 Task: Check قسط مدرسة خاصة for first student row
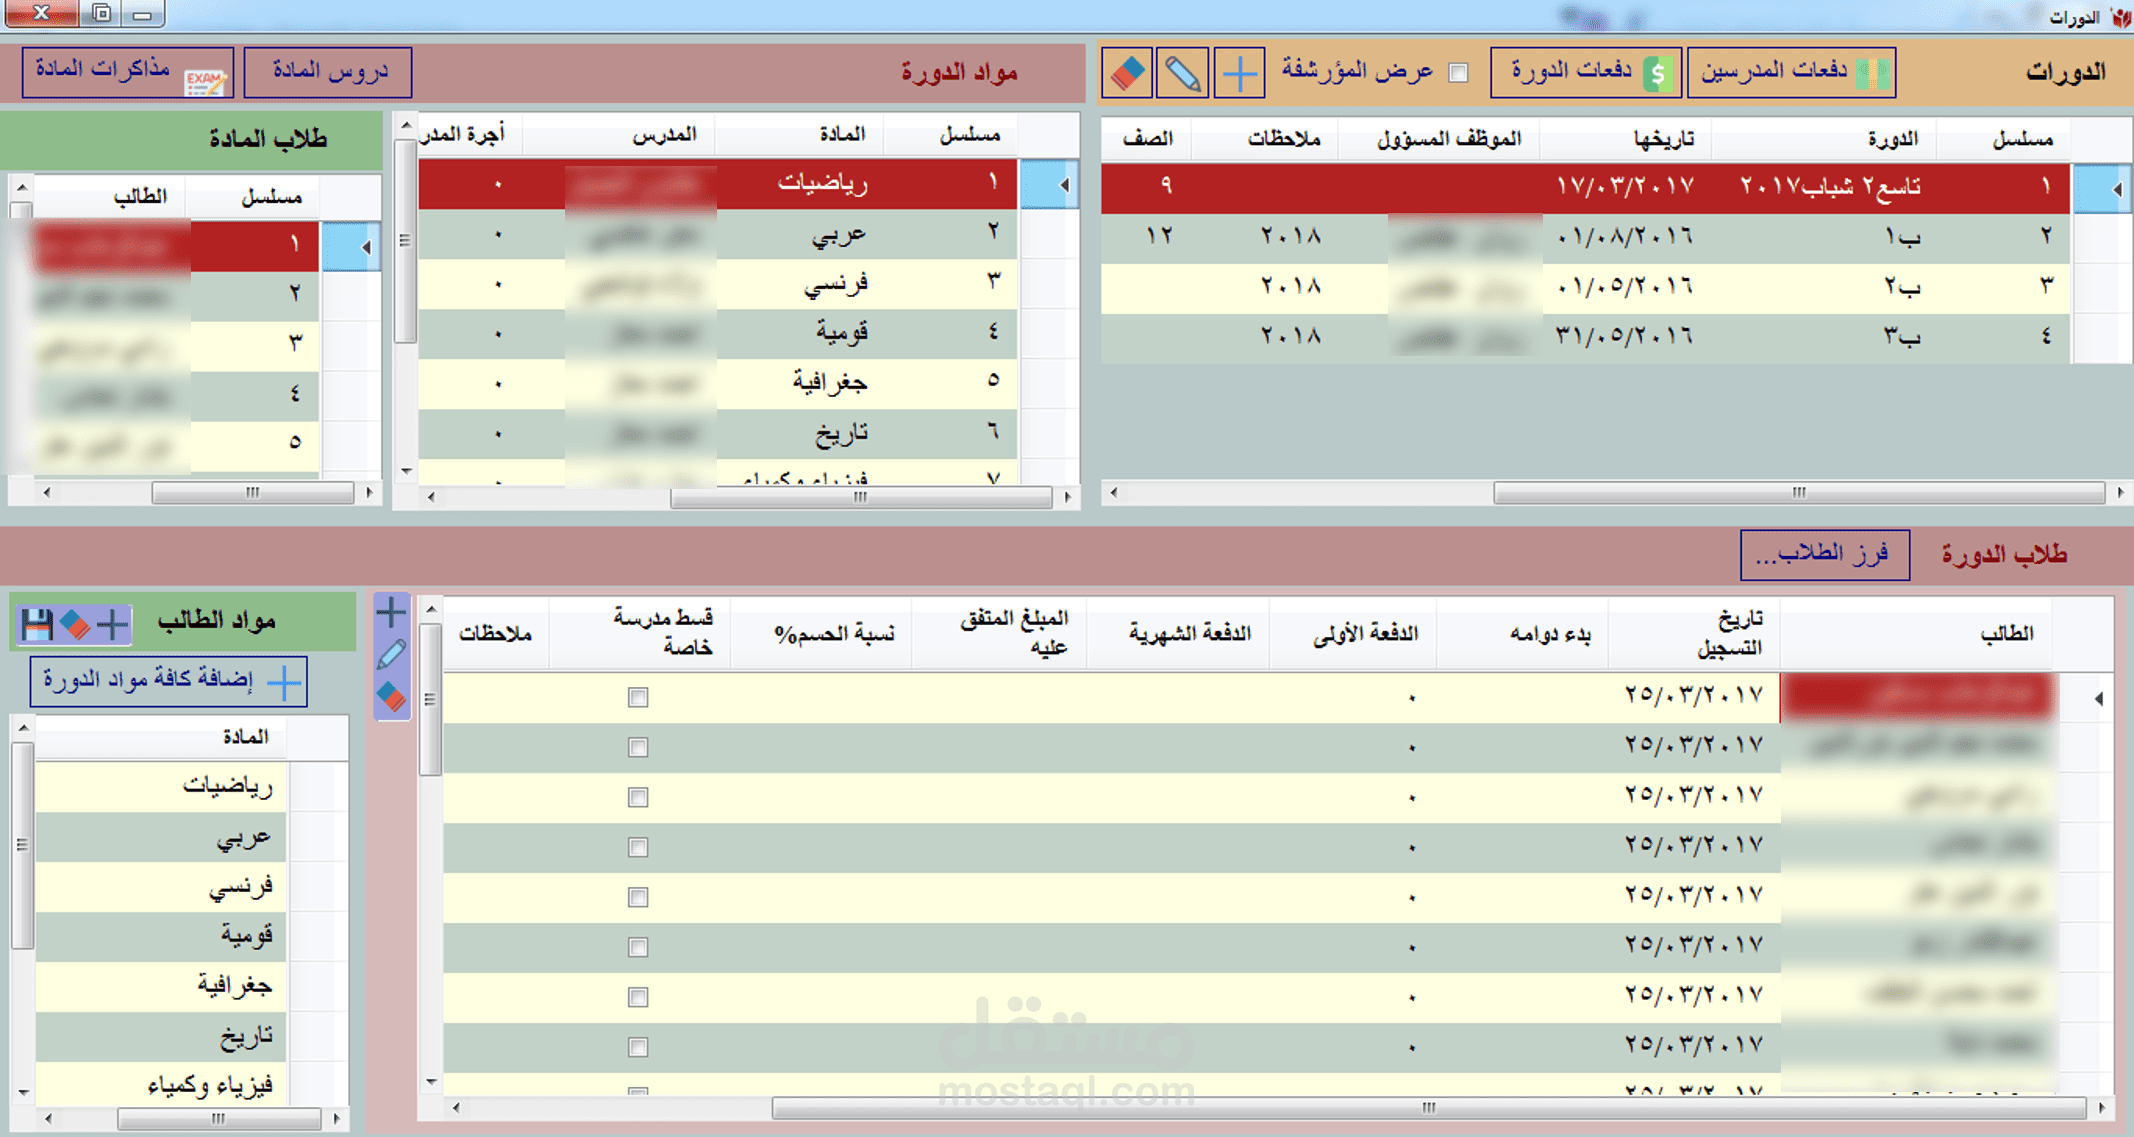(x=637, y=697)
